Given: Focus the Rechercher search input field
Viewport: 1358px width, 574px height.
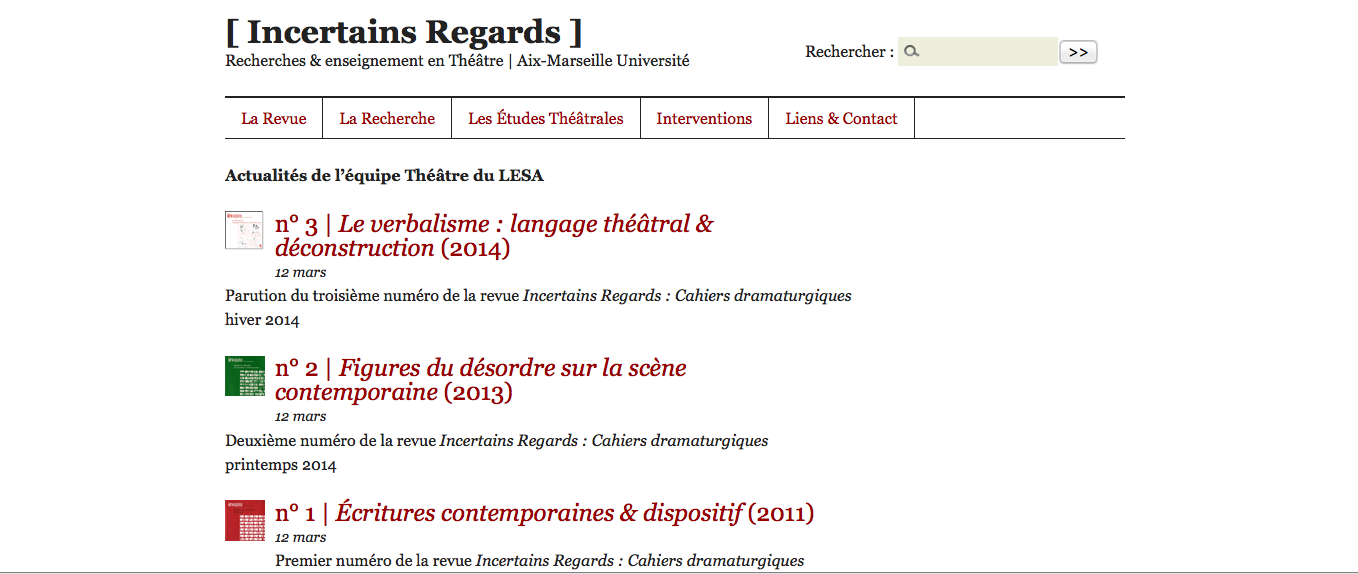Looking at the screenshot, I should click(x=987, y=52).
